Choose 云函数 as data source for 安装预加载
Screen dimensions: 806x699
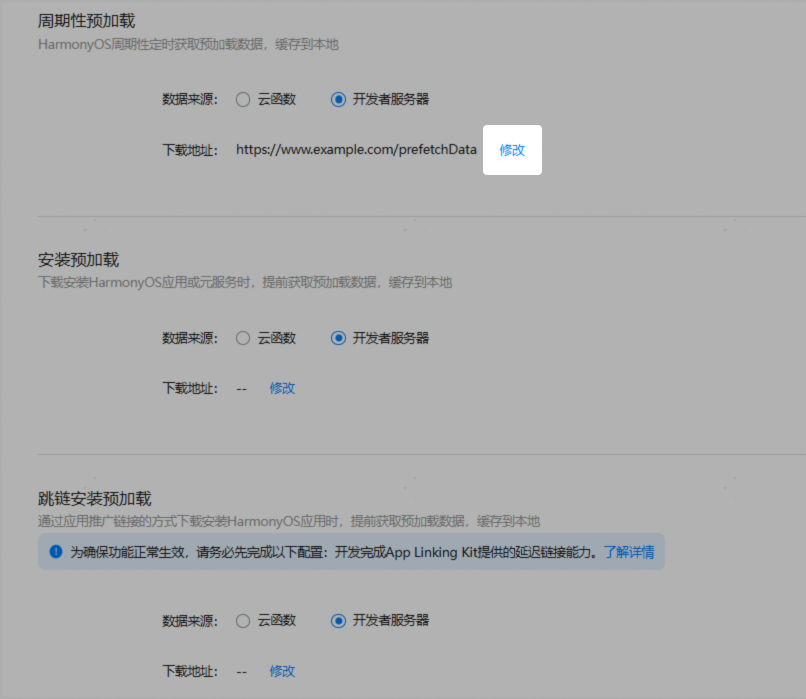(243, 338)
